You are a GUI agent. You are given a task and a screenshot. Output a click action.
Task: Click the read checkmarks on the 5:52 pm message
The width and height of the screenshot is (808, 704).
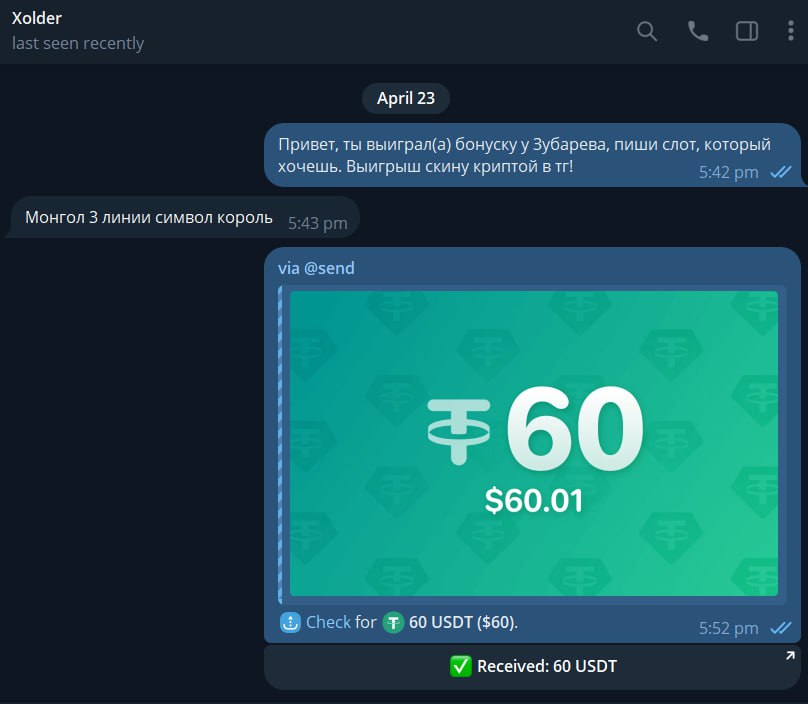point(781,628)
